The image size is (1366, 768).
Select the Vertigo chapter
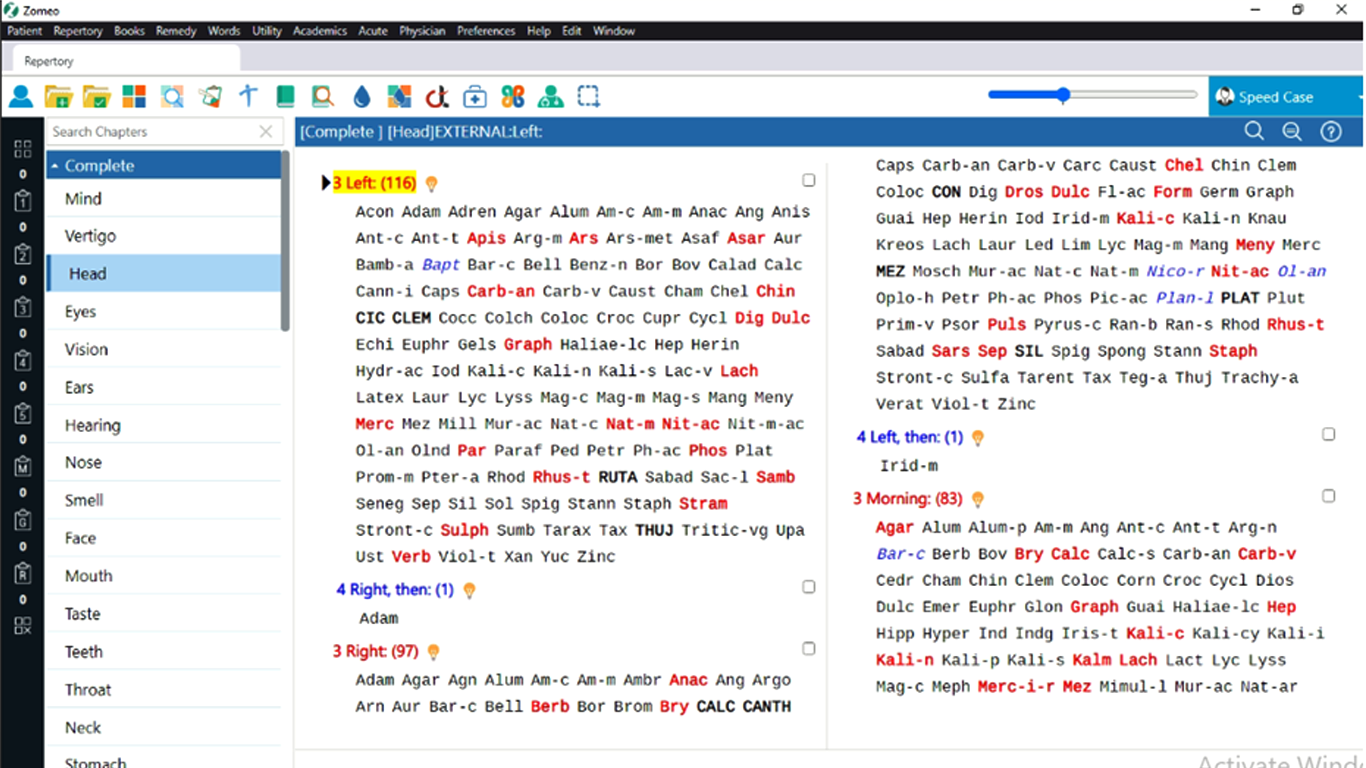[x=163, y=236]
